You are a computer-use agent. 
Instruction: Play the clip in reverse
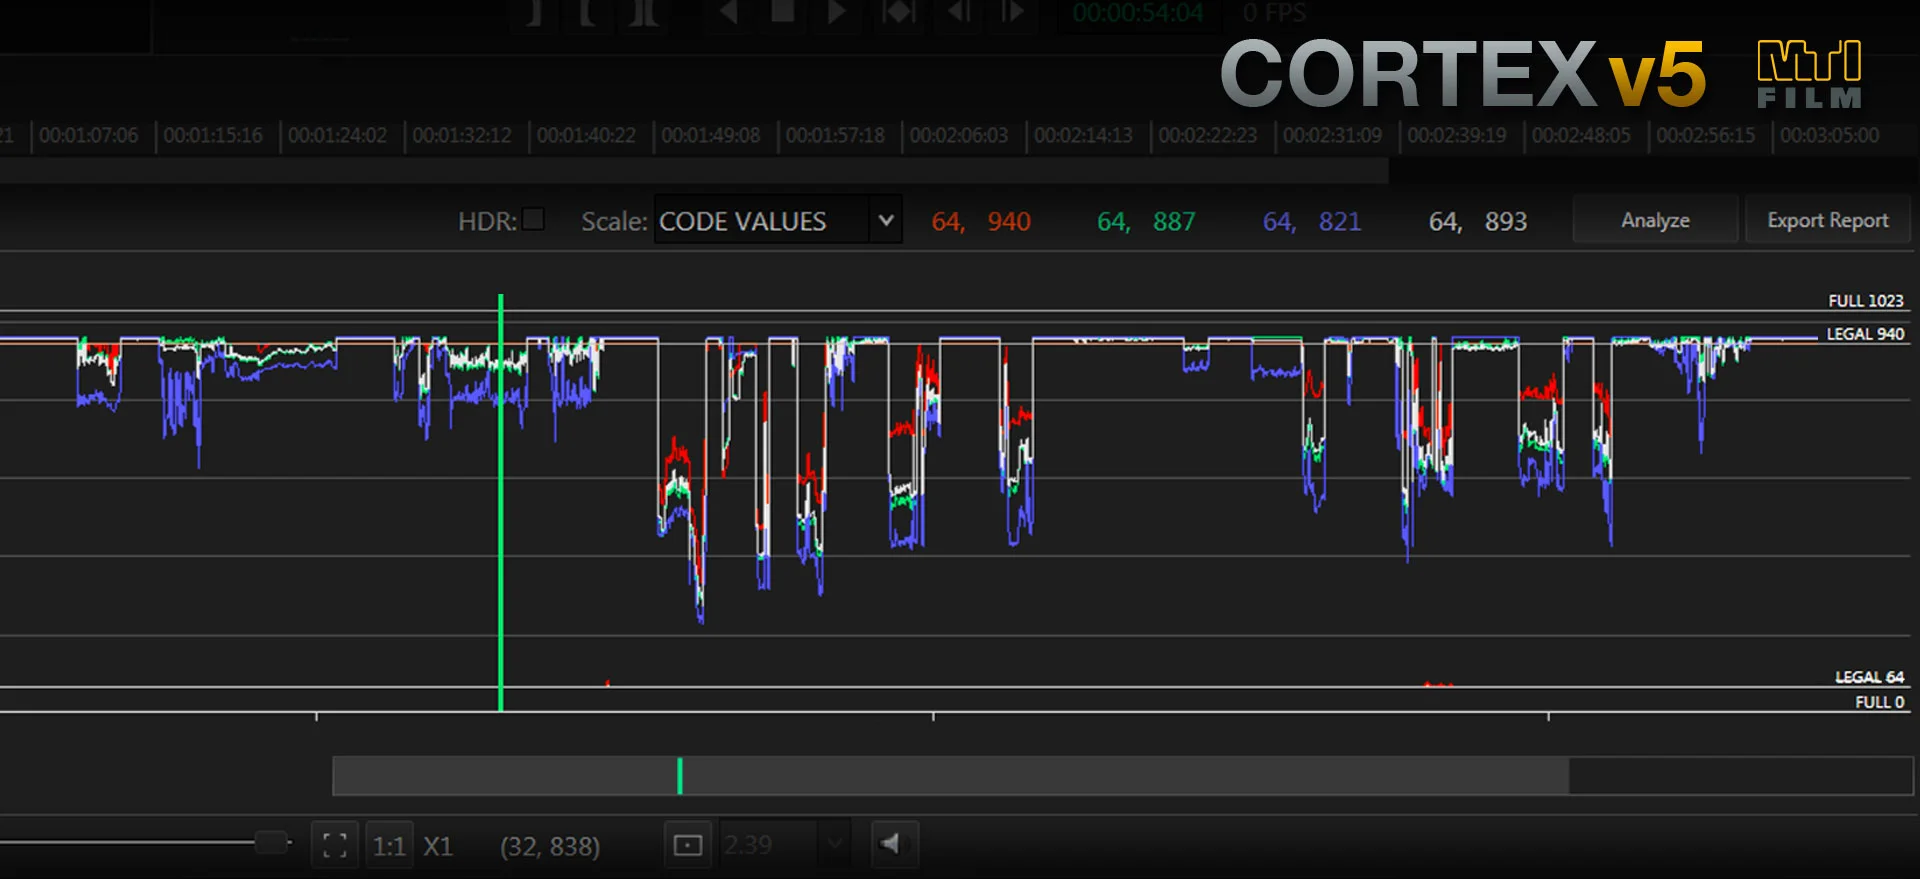729,12
